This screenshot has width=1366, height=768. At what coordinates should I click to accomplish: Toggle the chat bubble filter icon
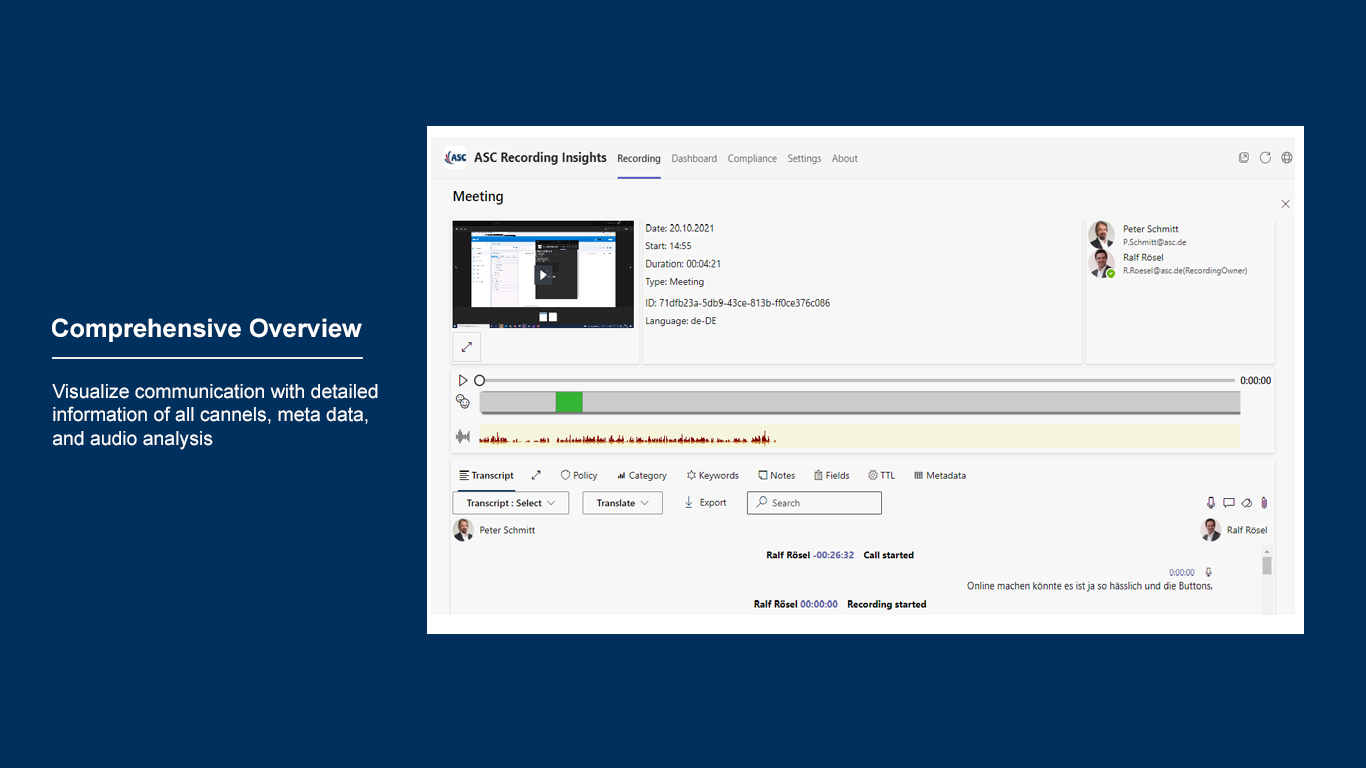pos(1229,503)
